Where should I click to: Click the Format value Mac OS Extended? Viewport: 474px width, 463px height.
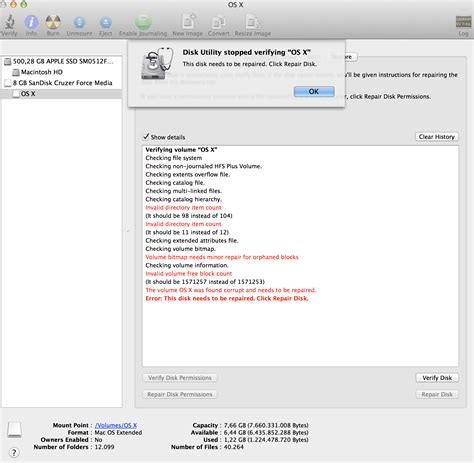(118, 433)
